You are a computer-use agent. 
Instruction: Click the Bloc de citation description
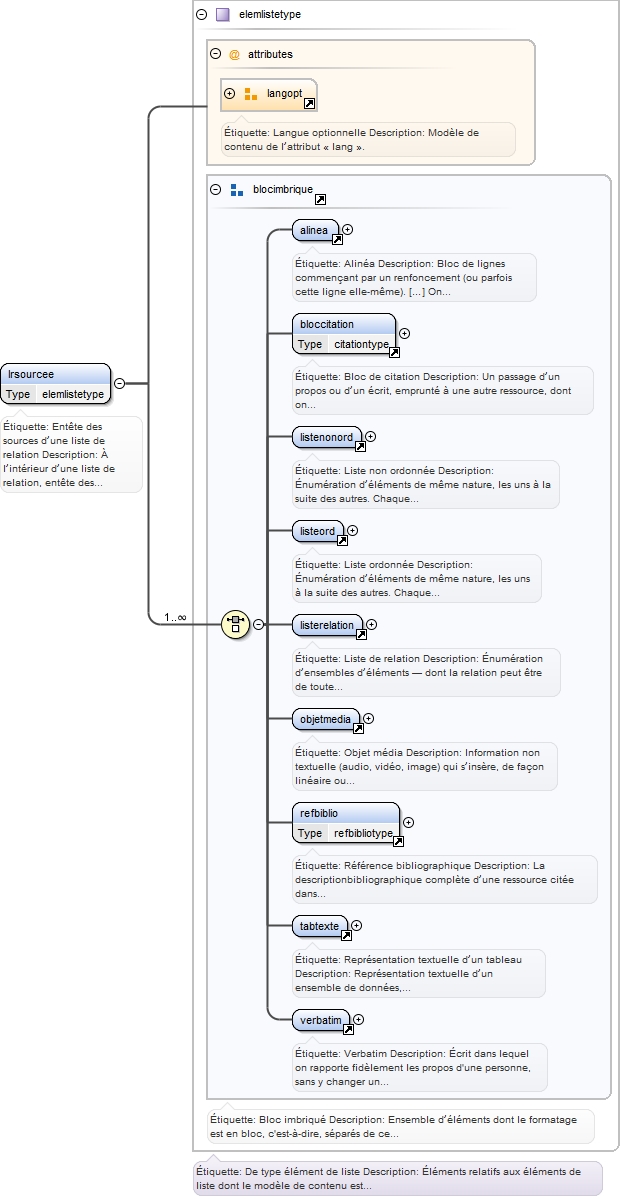tap(443, 391)
